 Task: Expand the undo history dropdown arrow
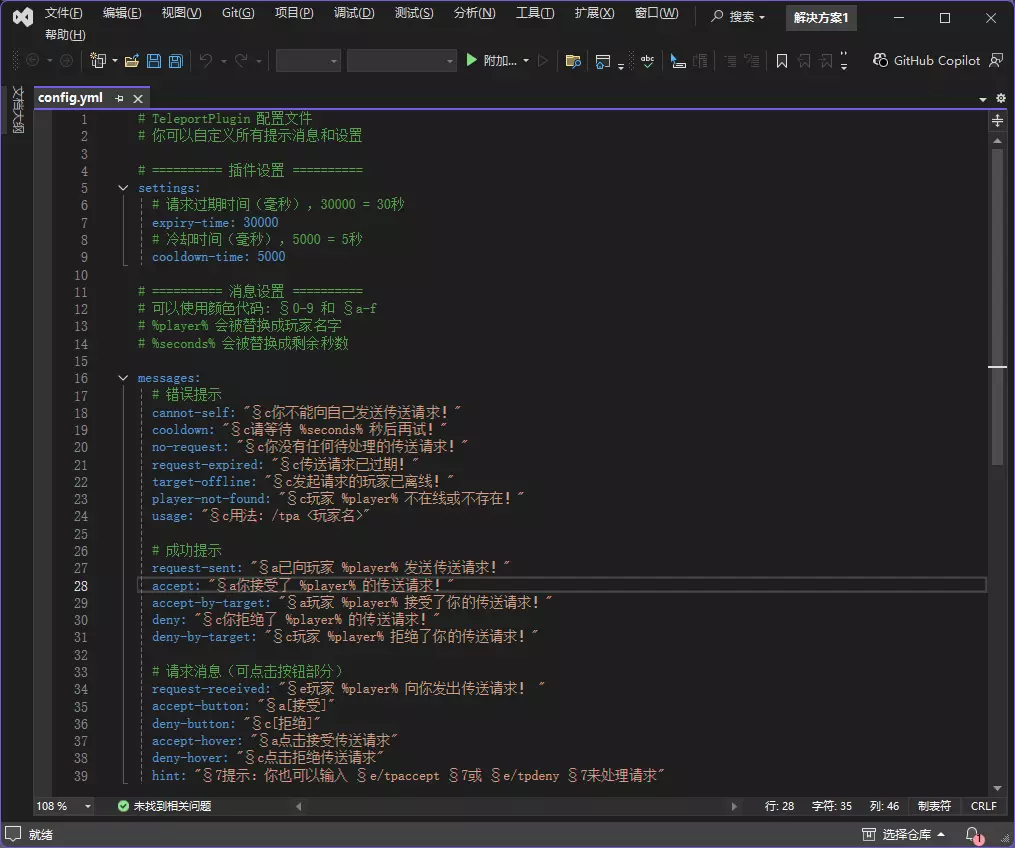[x=223, y=61]
